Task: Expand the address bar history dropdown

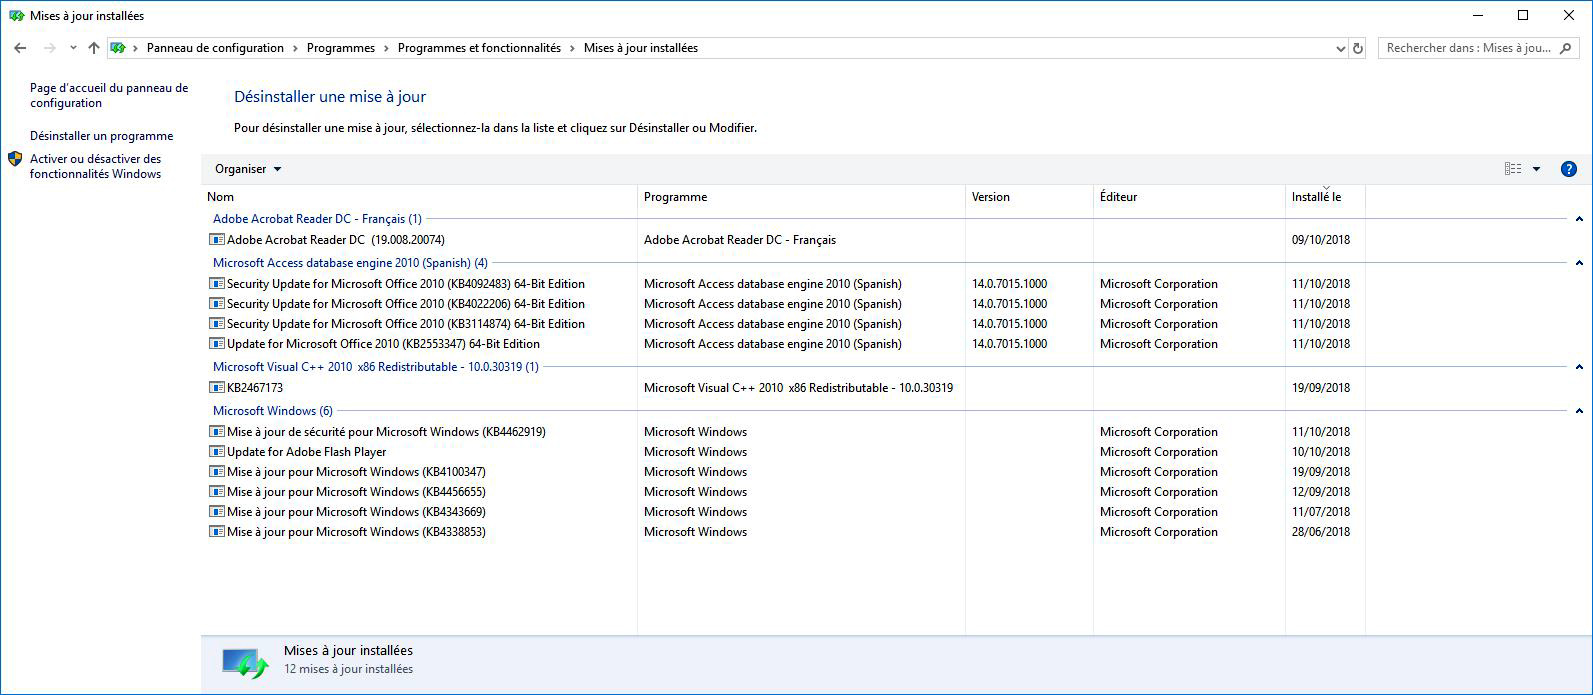Action: pos(1341,48)
